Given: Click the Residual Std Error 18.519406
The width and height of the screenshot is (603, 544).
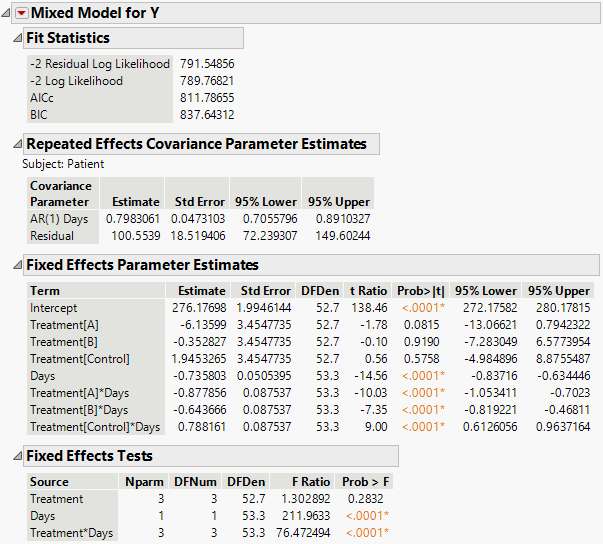Looking at the screenshot, I should click(198, 236).
